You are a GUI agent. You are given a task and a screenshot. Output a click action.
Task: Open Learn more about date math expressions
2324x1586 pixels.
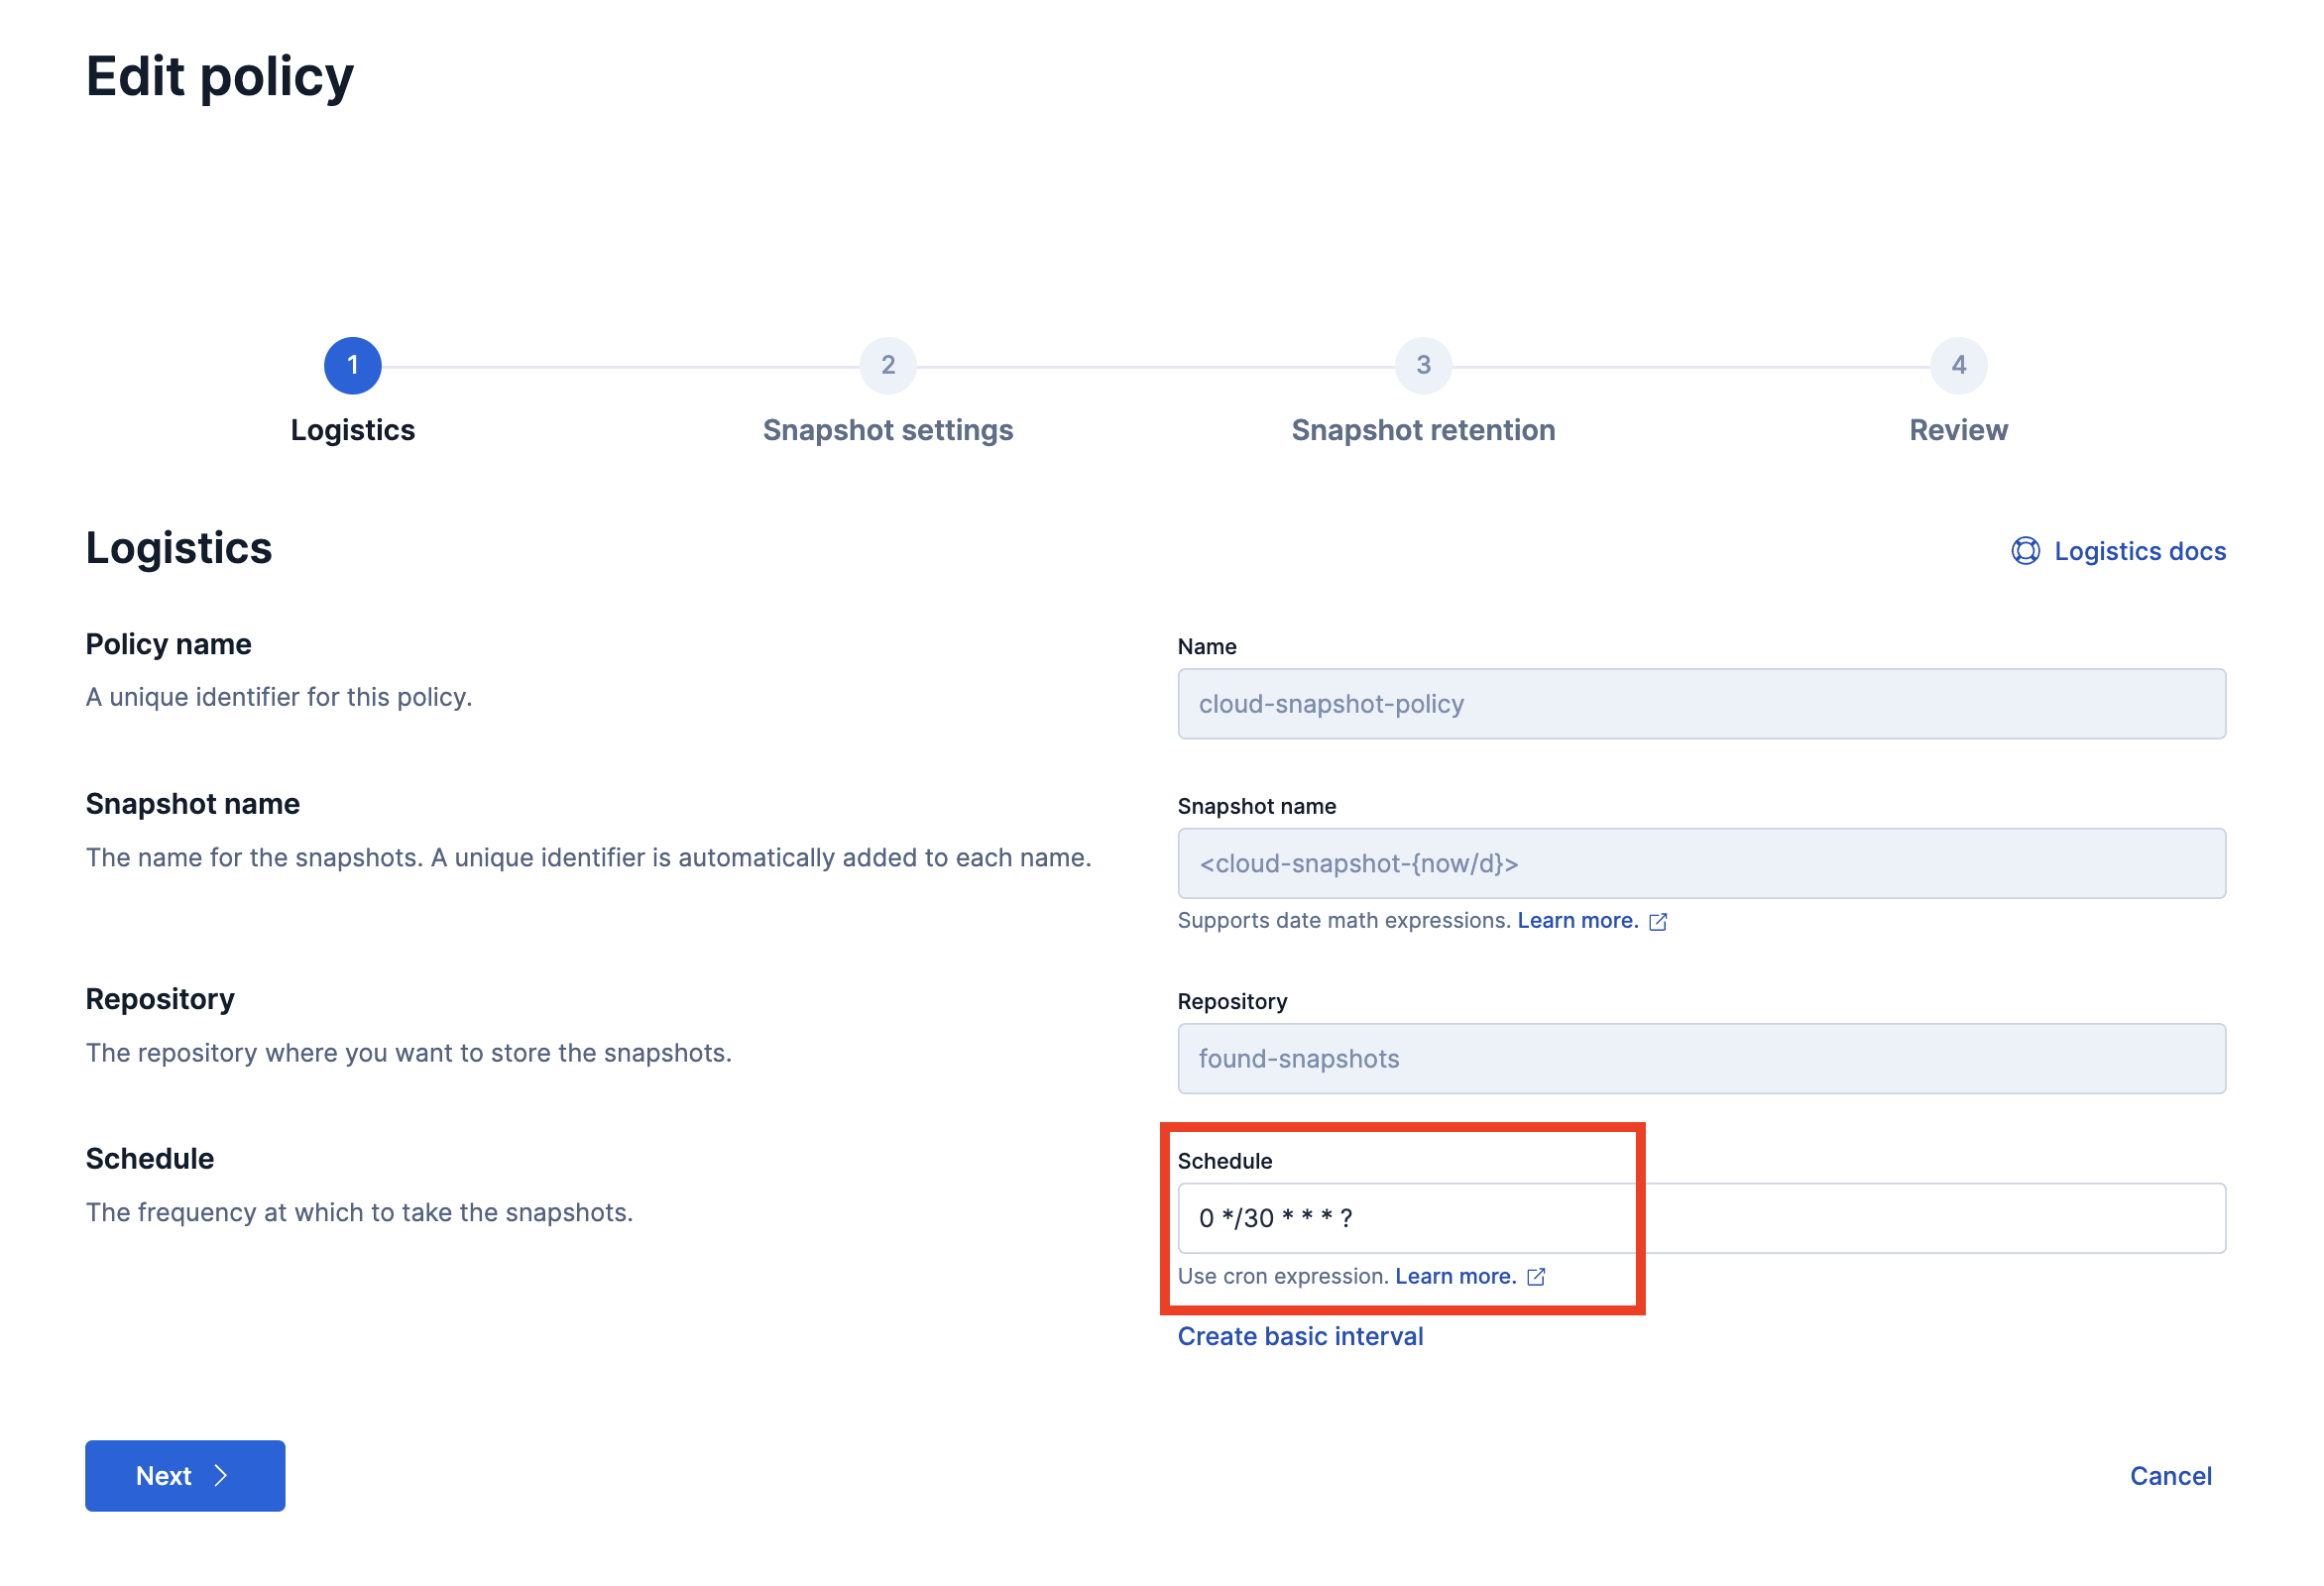click(1577, 921)
